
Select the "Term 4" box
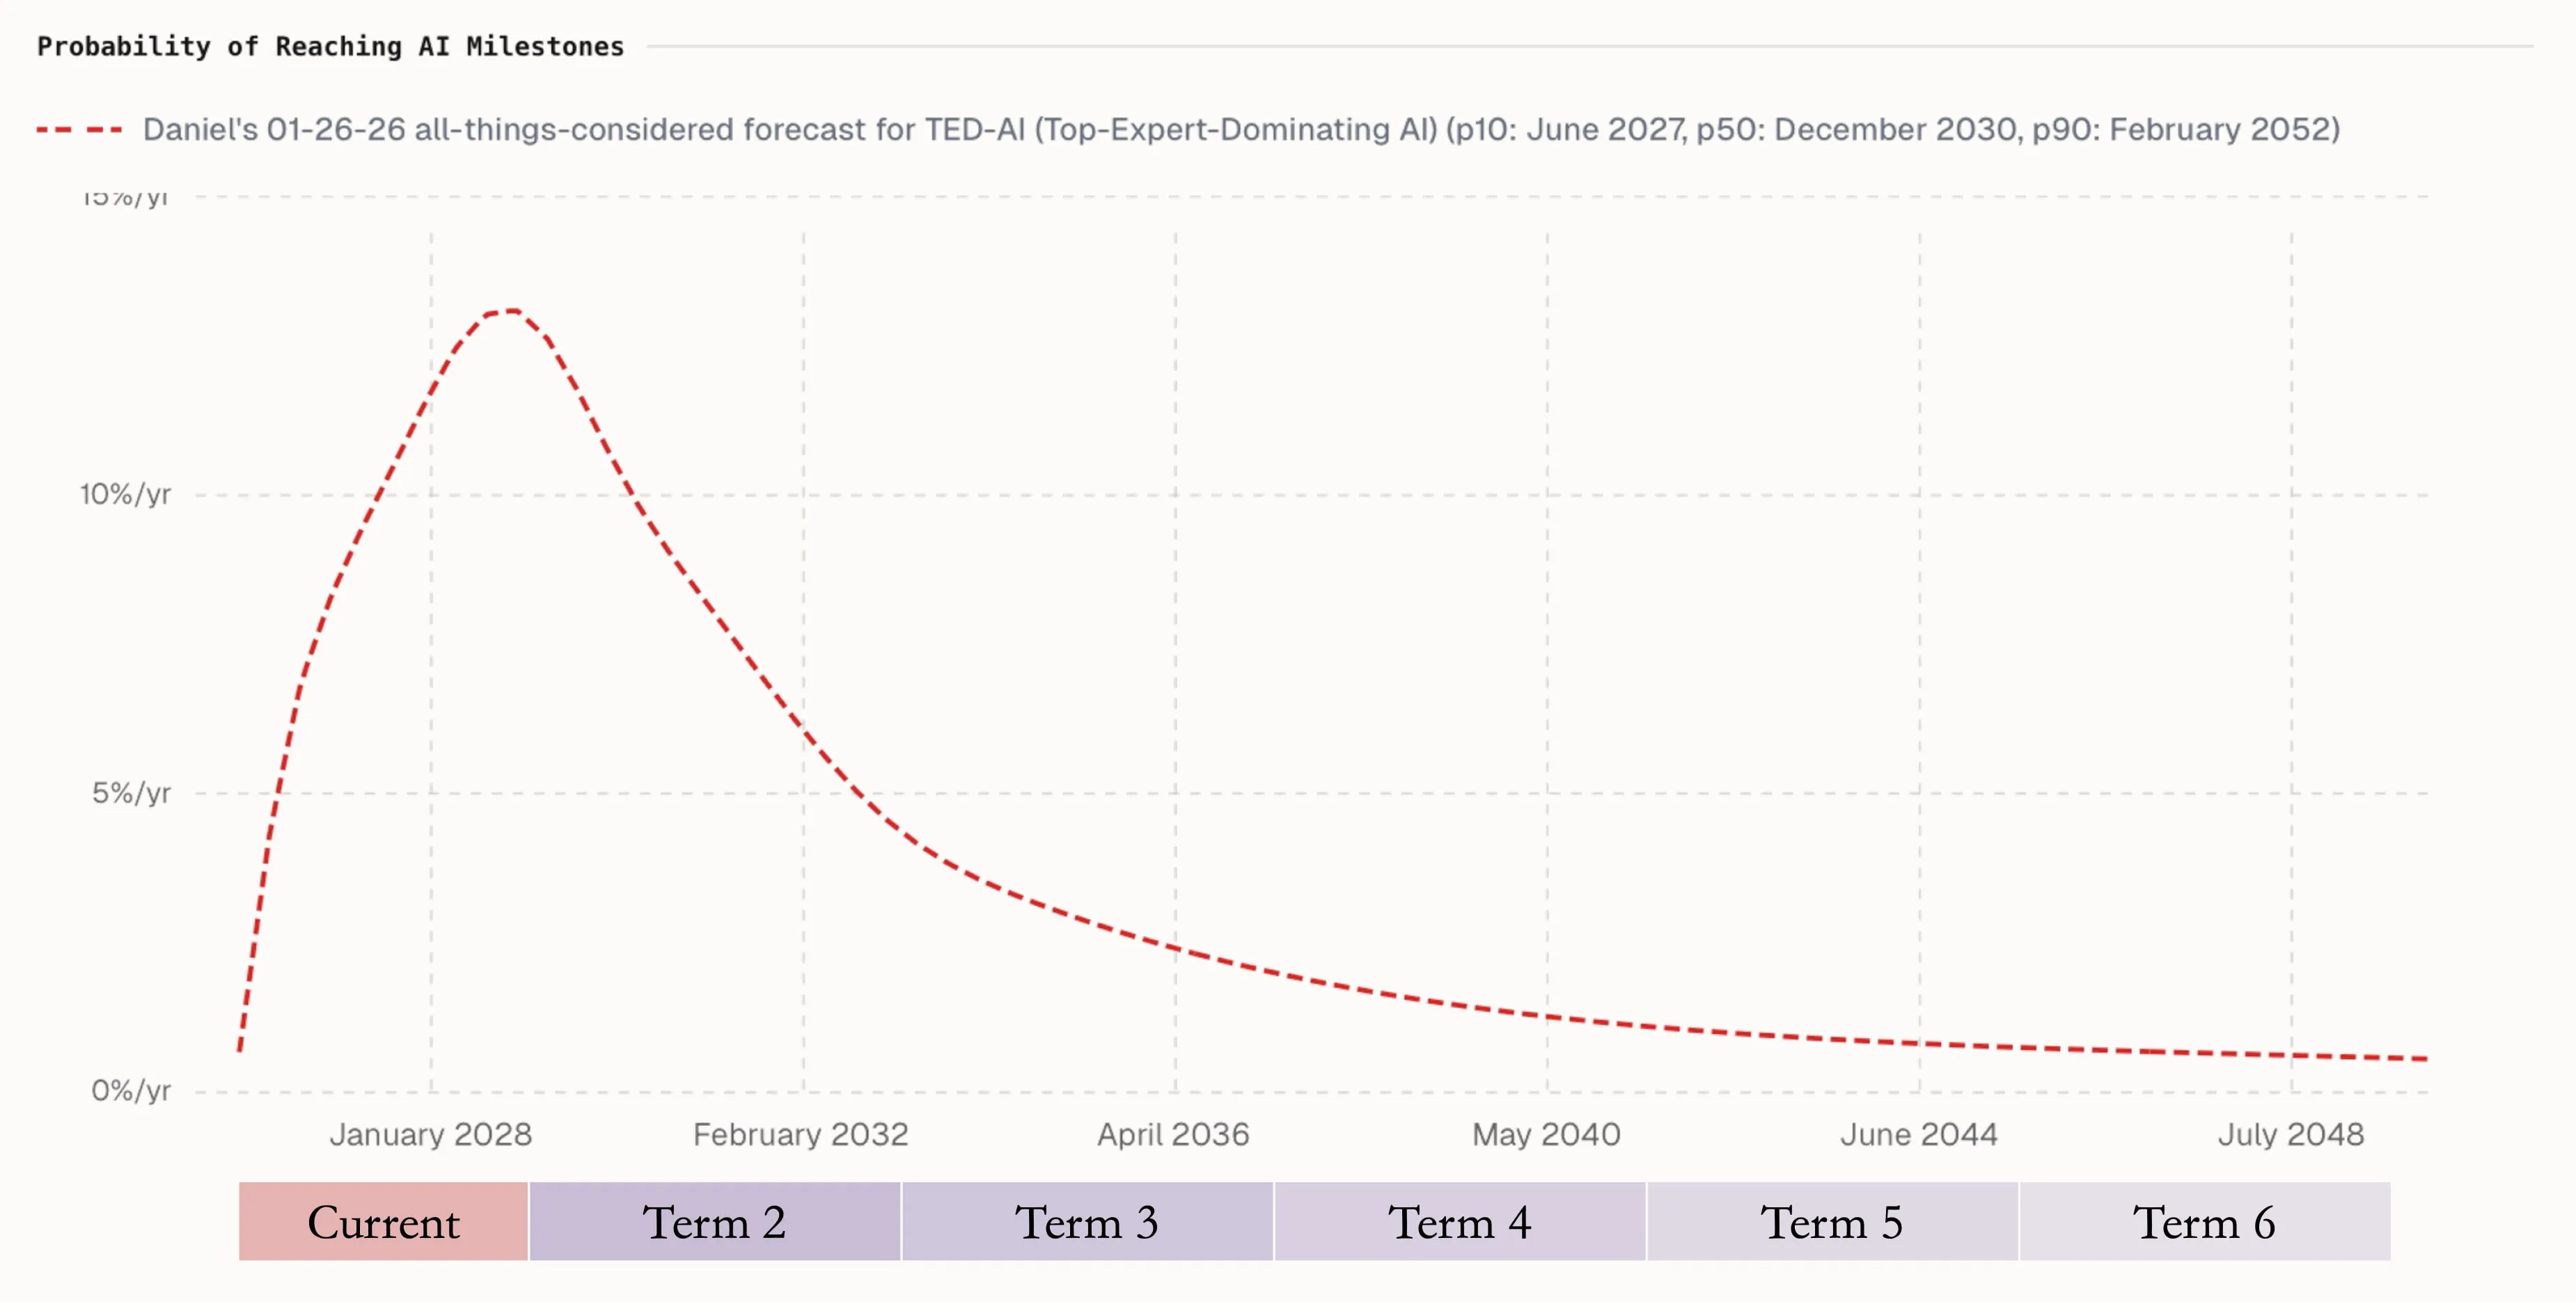point(1459,1221)
